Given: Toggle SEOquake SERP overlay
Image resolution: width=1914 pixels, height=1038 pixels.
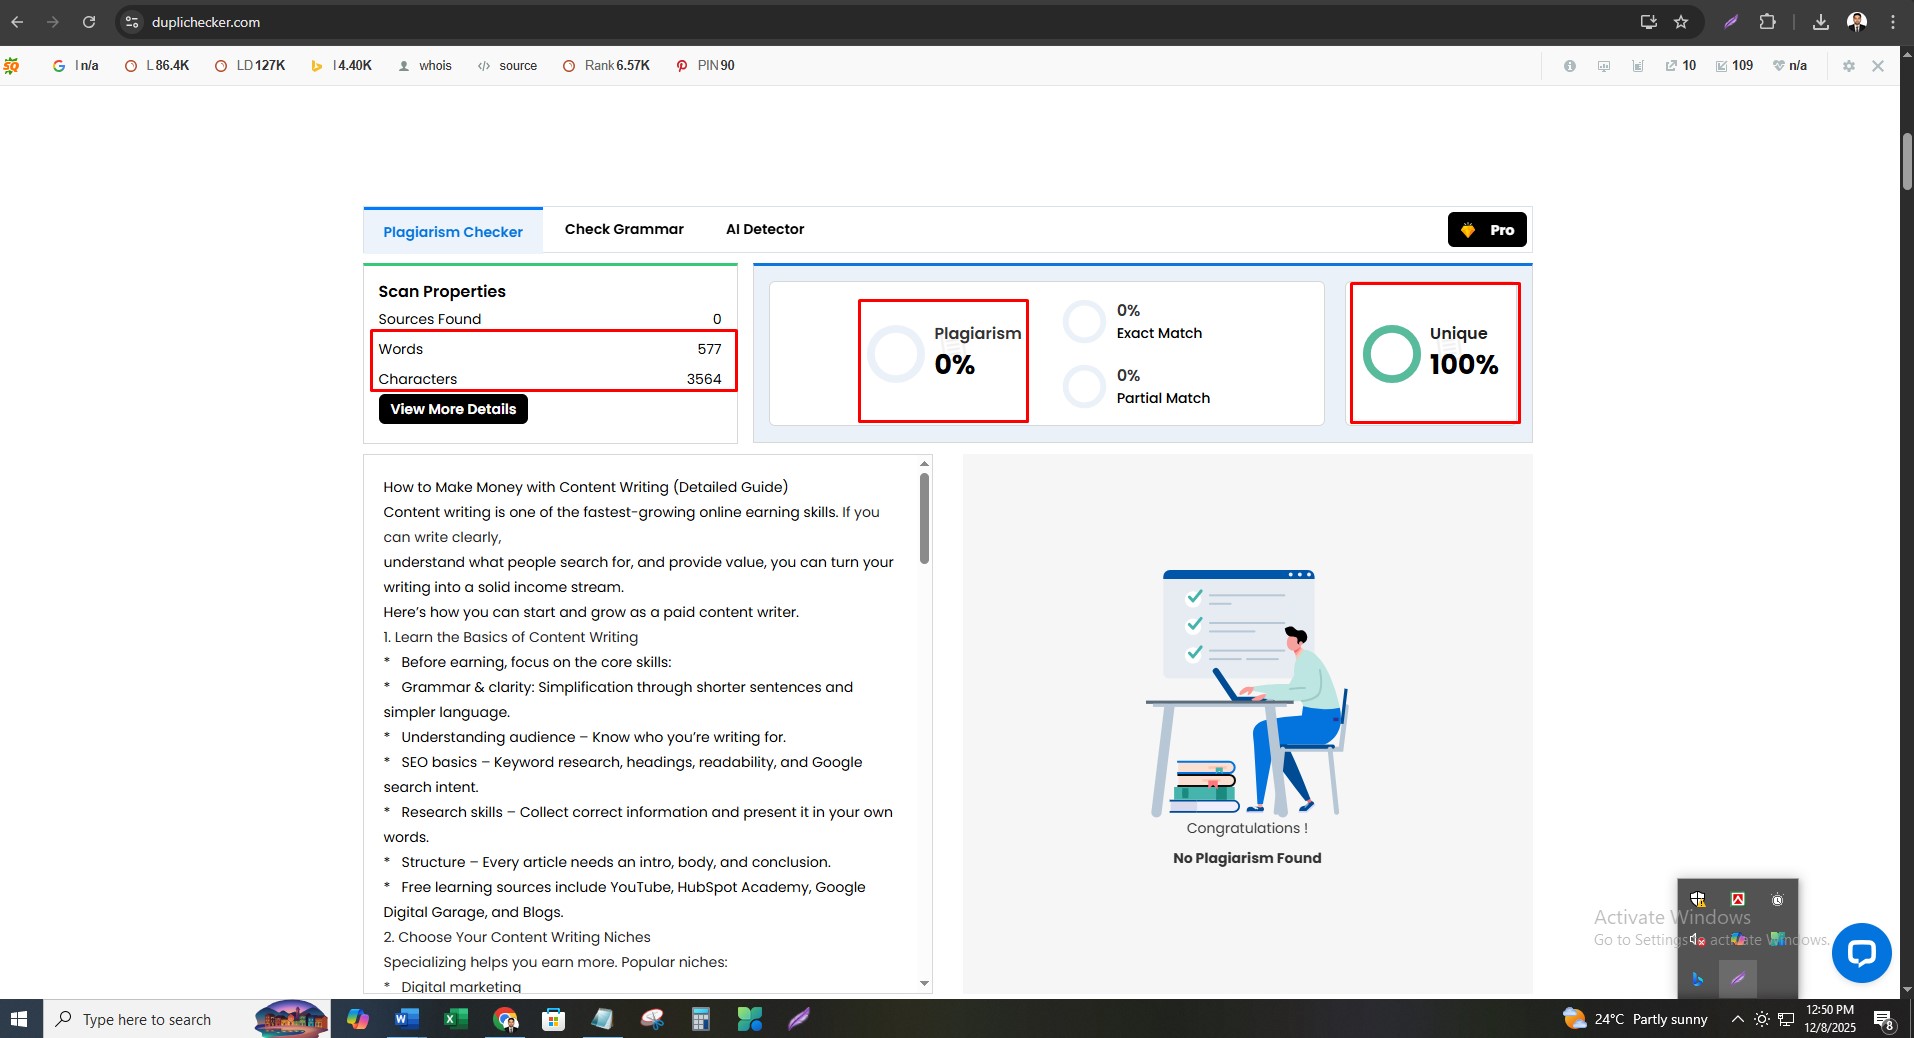Looking at the screenshot, I should click(1603, 66).
